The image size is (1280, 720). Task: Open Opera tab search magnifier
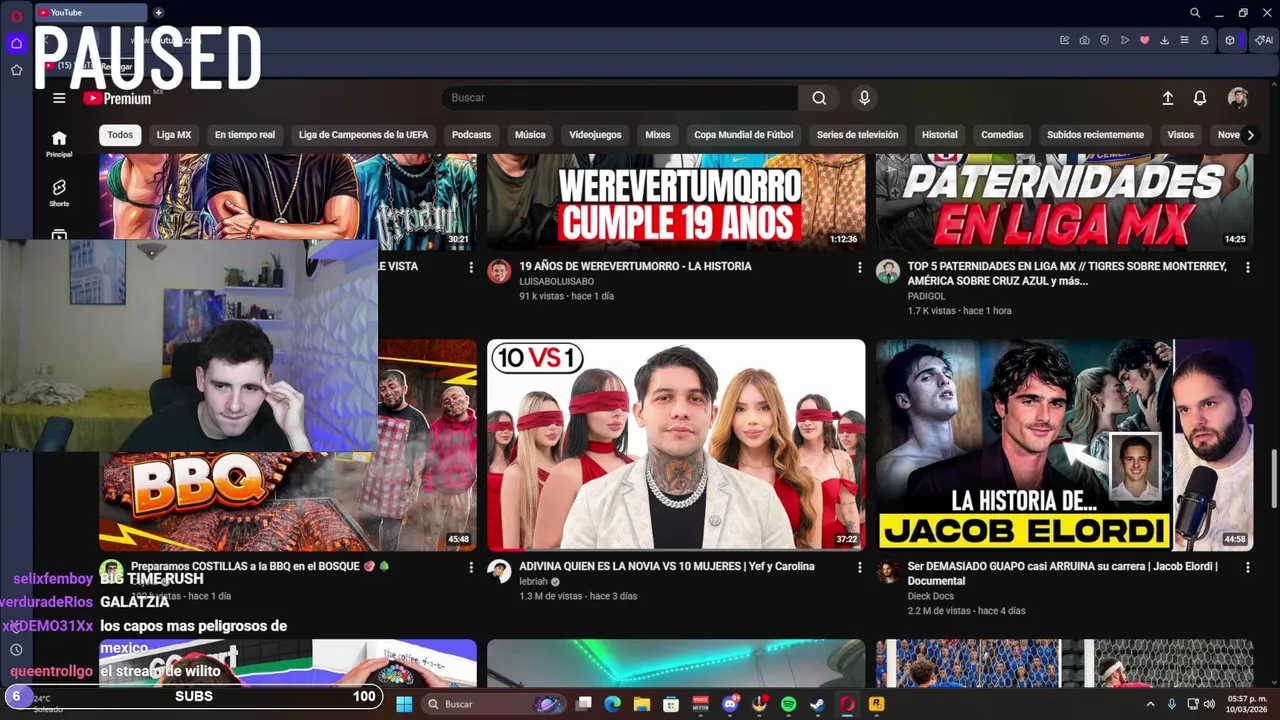(x=1195, y=13)
